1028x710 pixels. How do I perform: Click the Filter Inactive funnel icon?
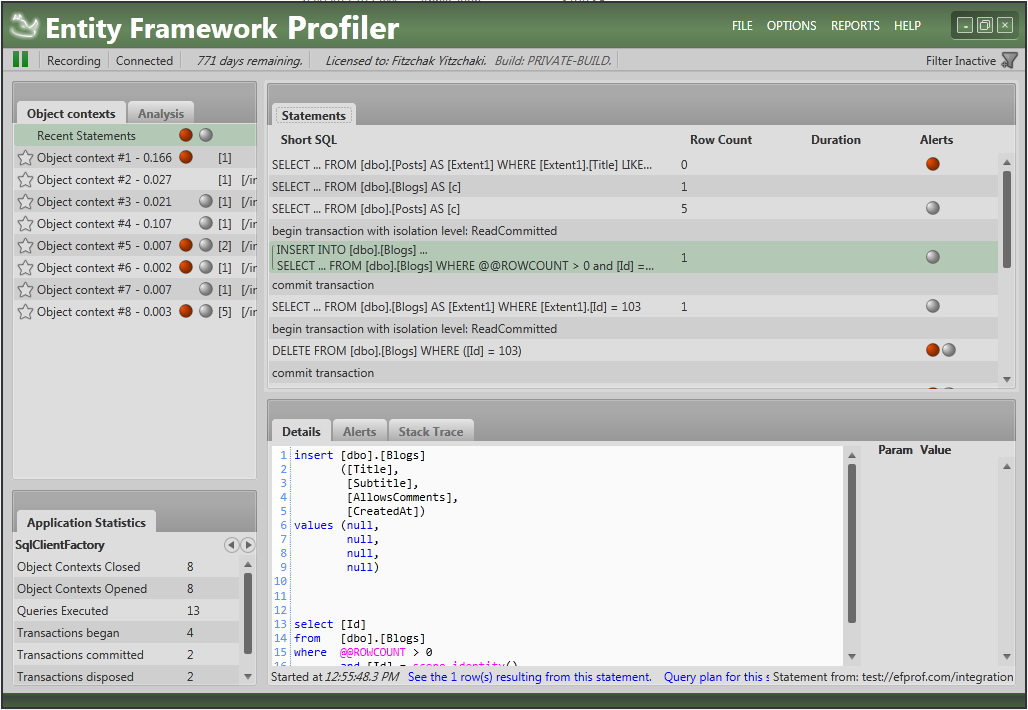click(x=1010, y=61)
